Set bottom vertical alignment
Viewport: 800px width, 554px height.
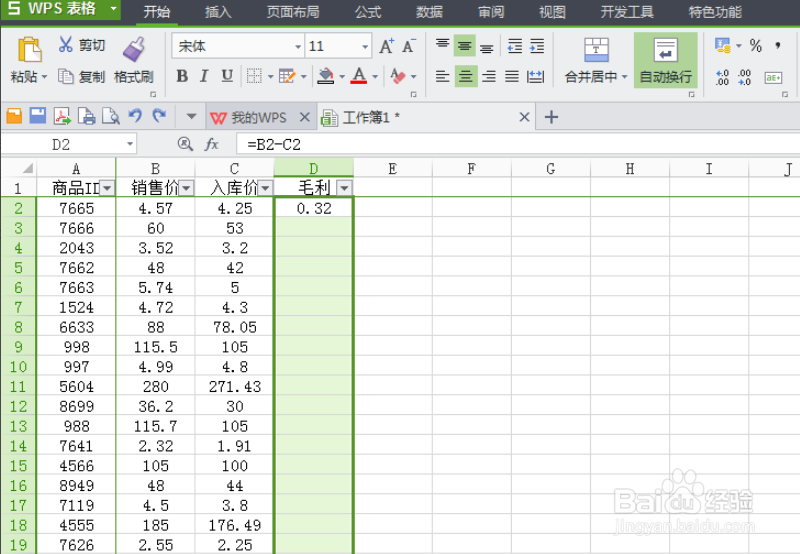pyautogui.click(x=487, y=47)
